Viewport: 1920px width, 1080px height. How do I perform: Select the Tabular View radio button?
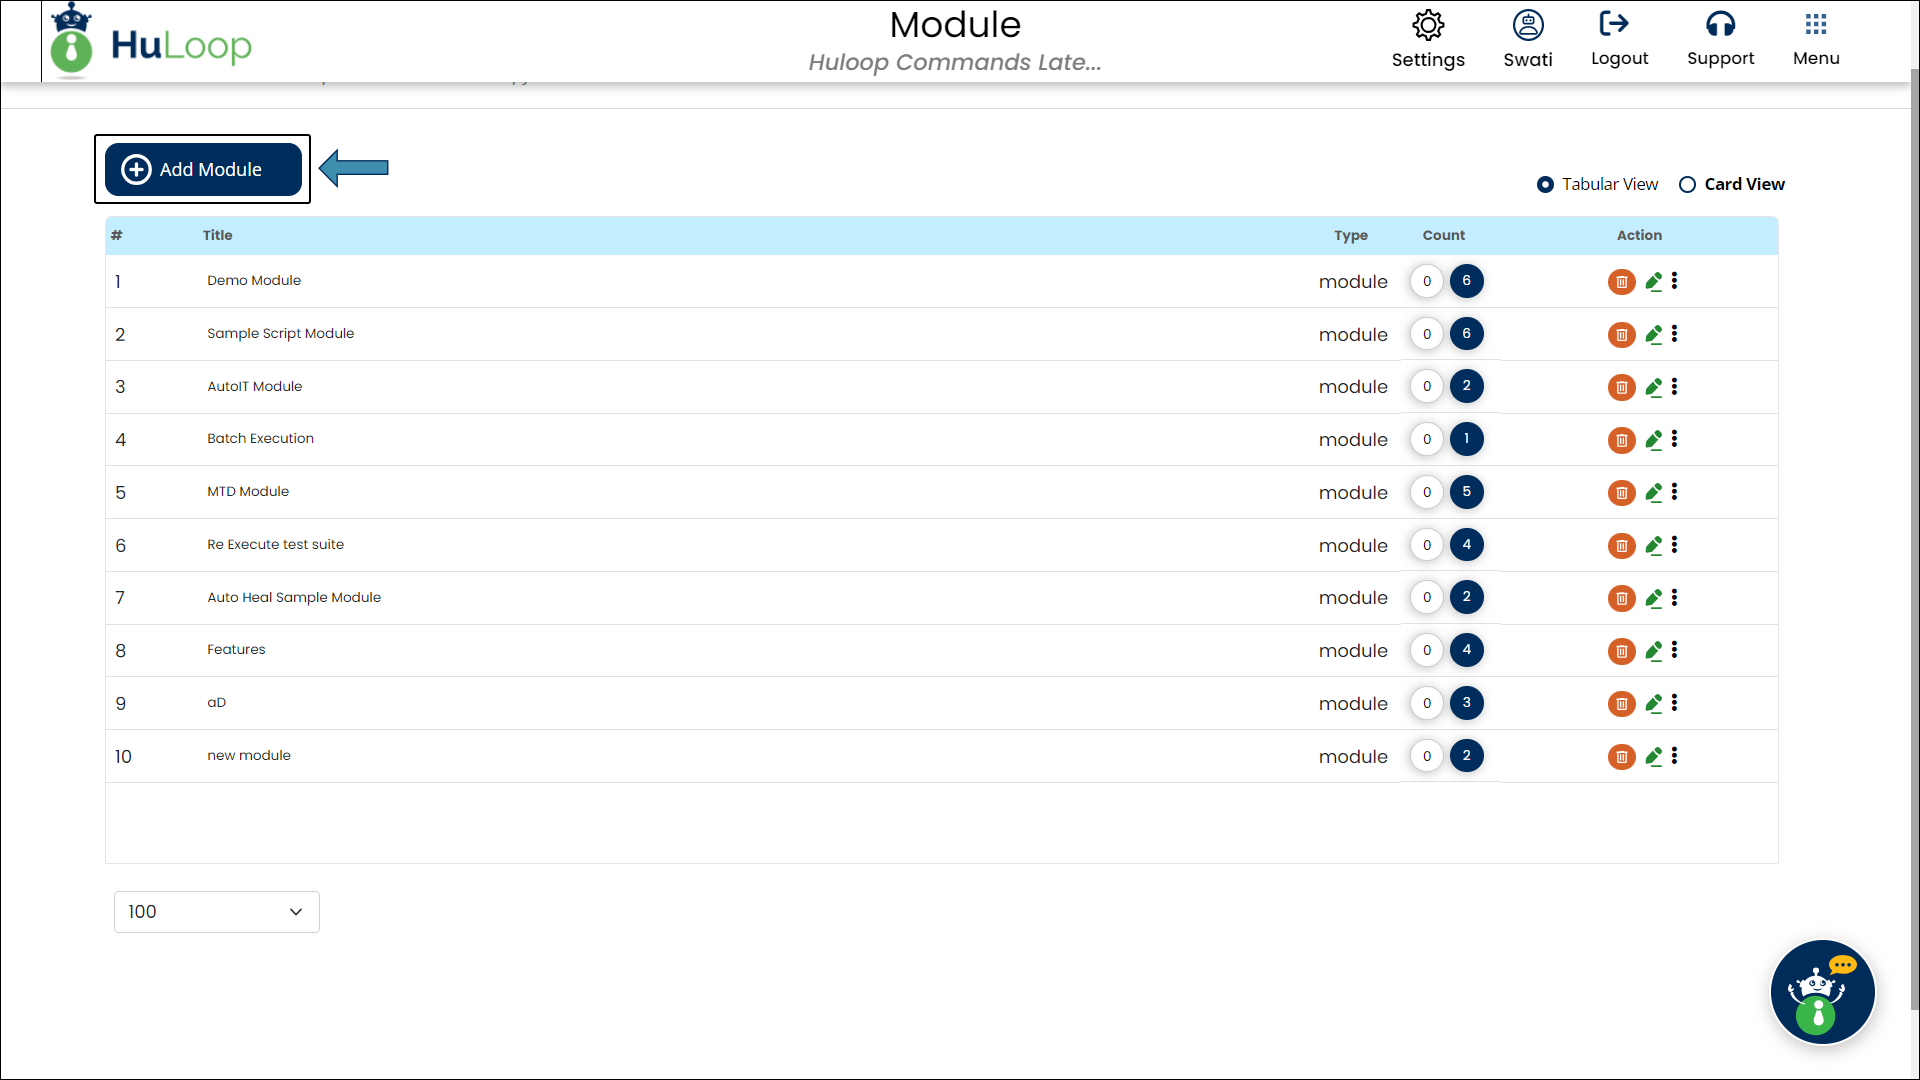click(x=1545, y=185)
